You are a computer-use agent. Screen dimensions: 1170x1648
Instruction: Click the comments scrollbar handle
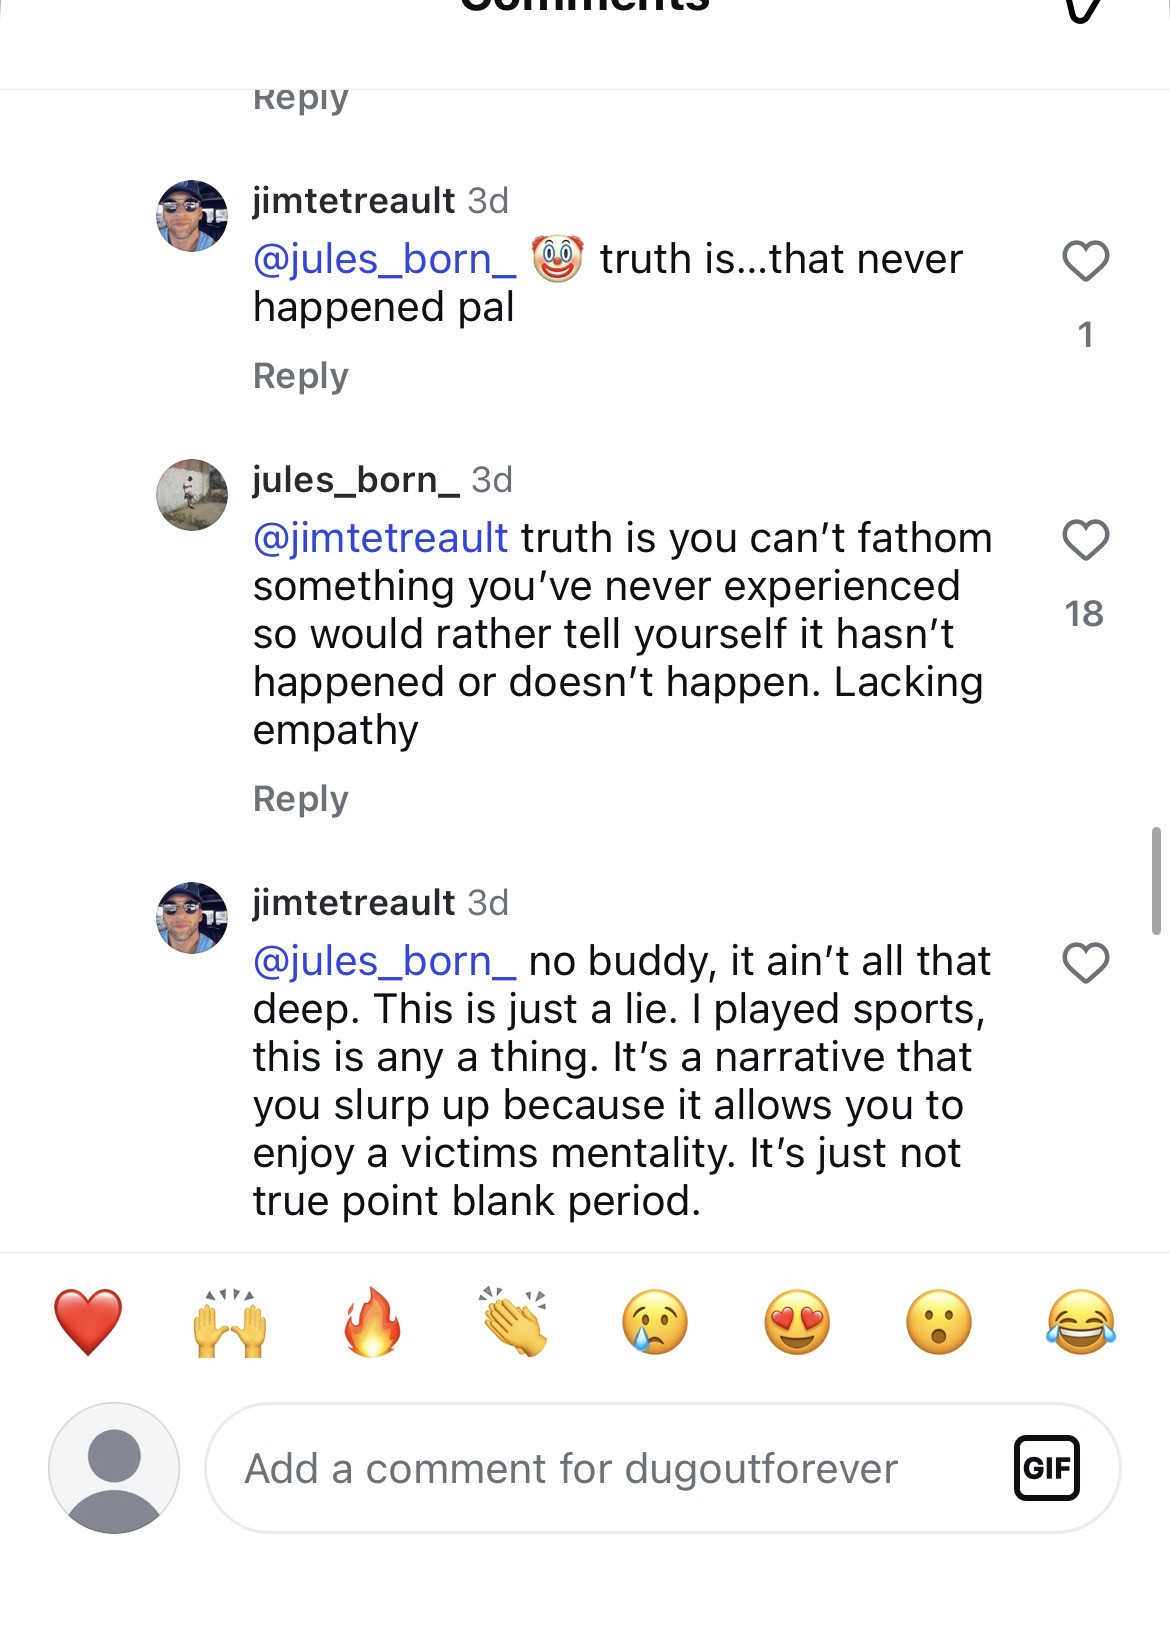[x=1156, y=881]
